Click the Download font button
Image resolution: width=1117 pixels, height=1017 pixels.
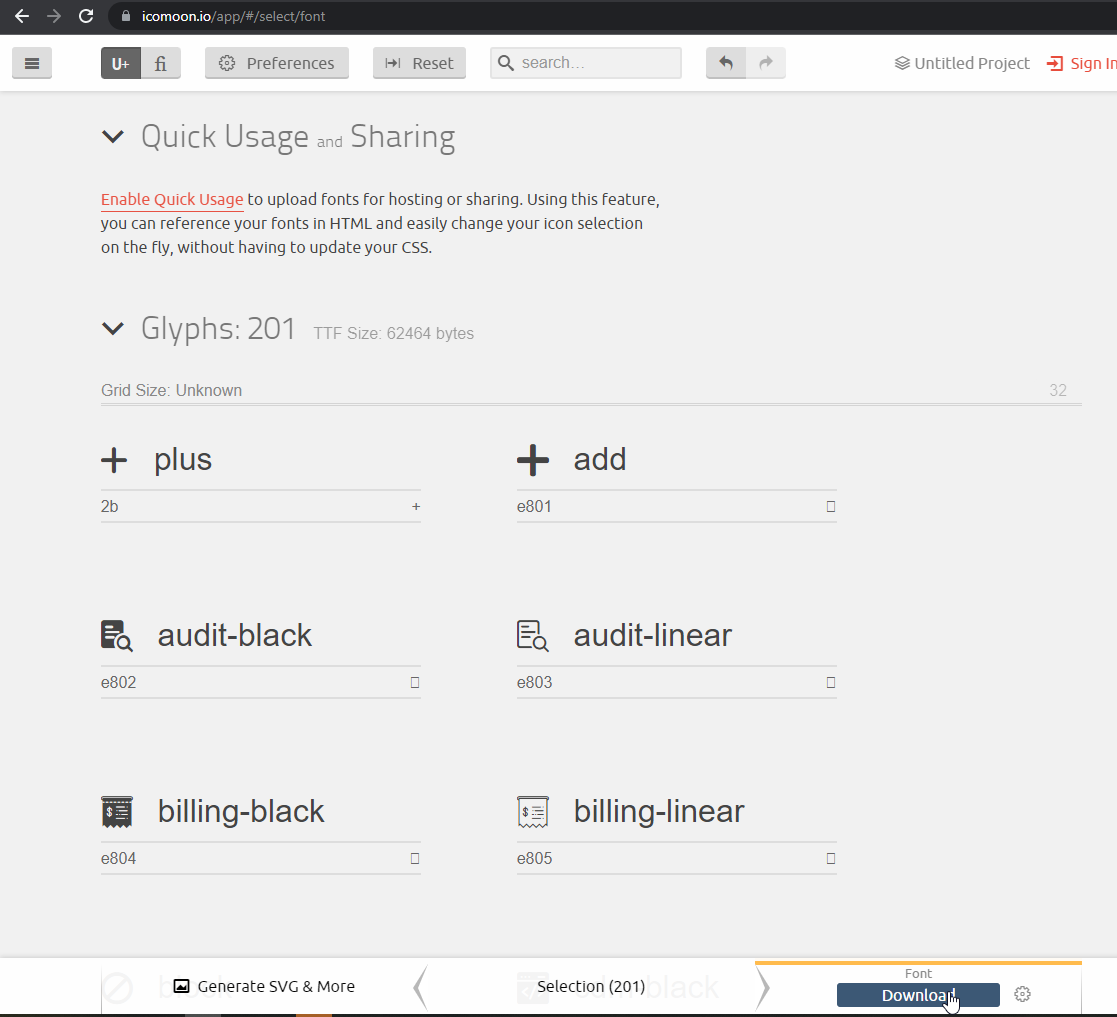tap(918, 995)
